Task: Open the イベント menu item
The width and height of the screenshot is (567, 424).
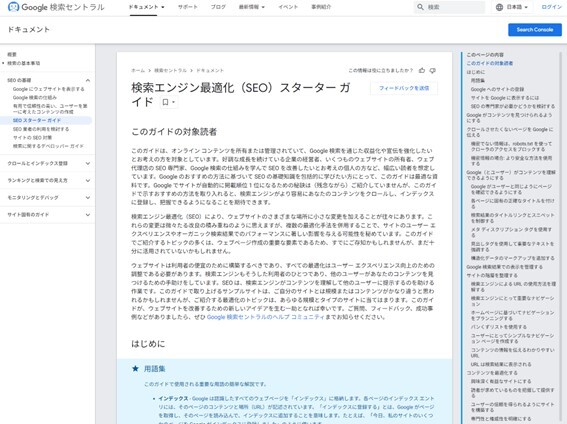Action: (x=288, y=7)
